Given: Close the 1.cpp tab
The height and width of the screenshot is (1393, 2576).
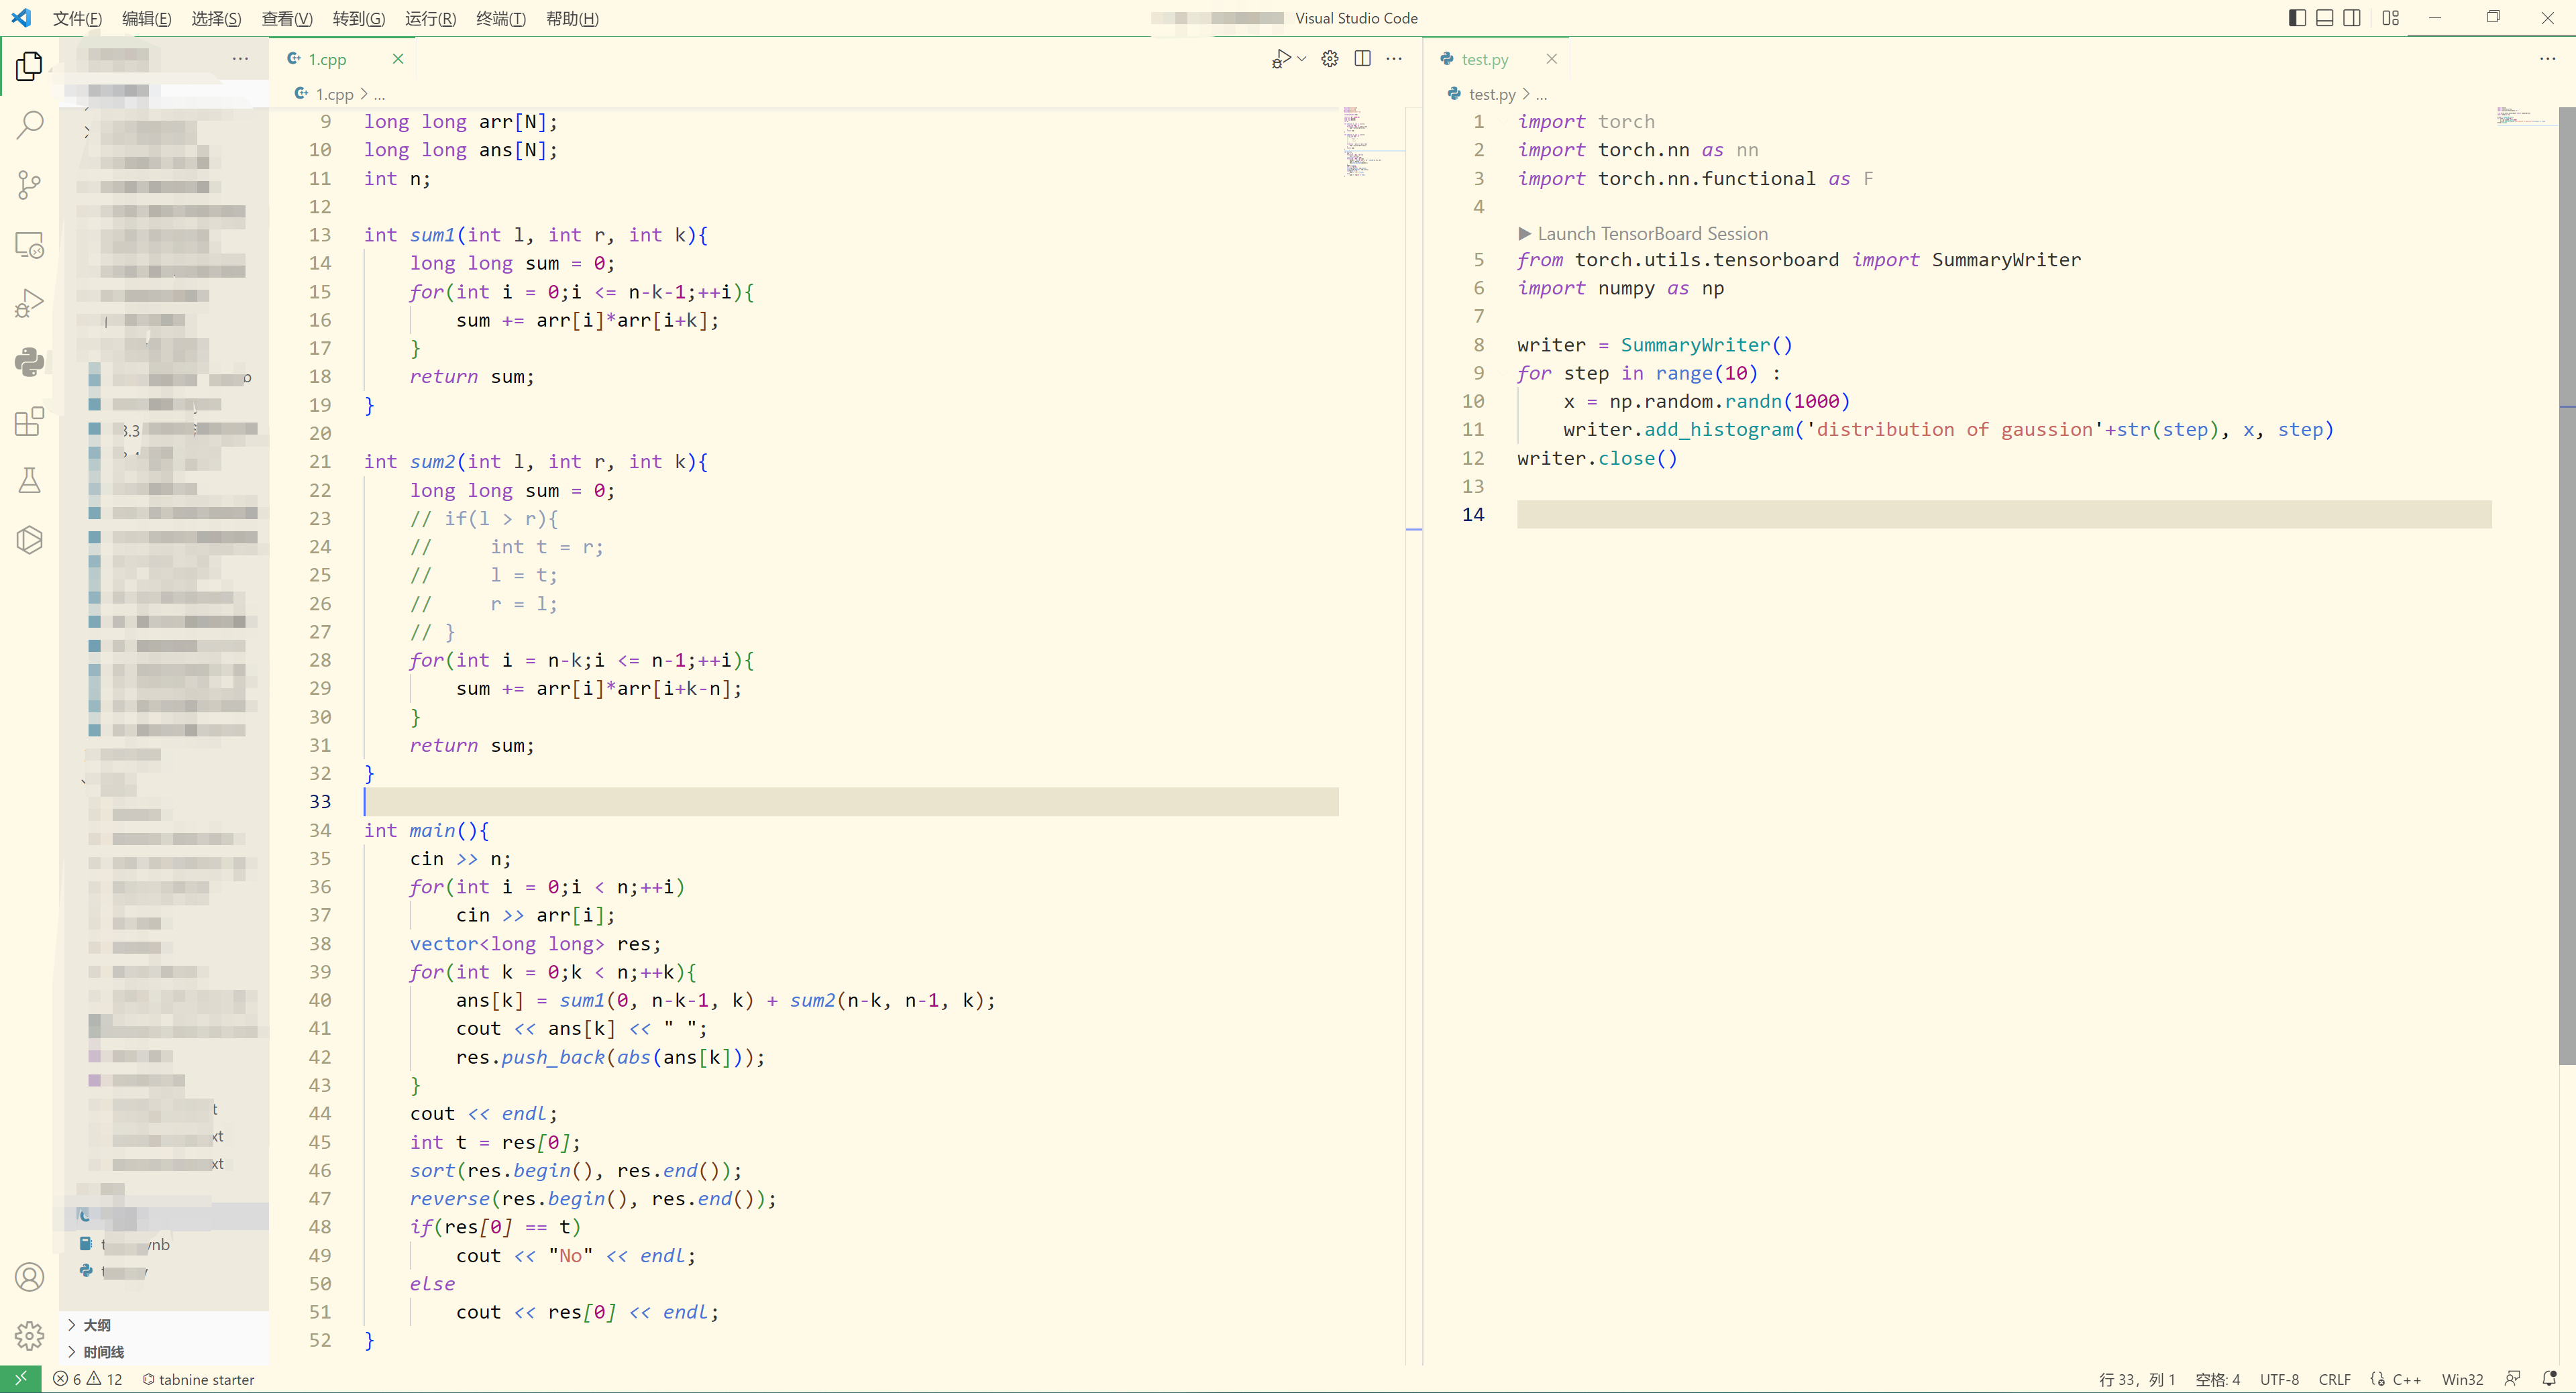Looking at the screenshot, I should coord(398,59).
